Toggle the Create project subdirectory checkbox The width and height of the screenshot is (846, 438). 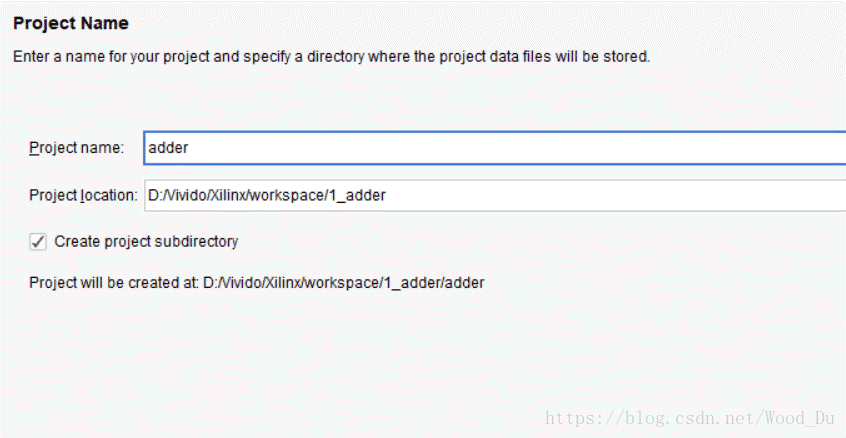(38, 241)
